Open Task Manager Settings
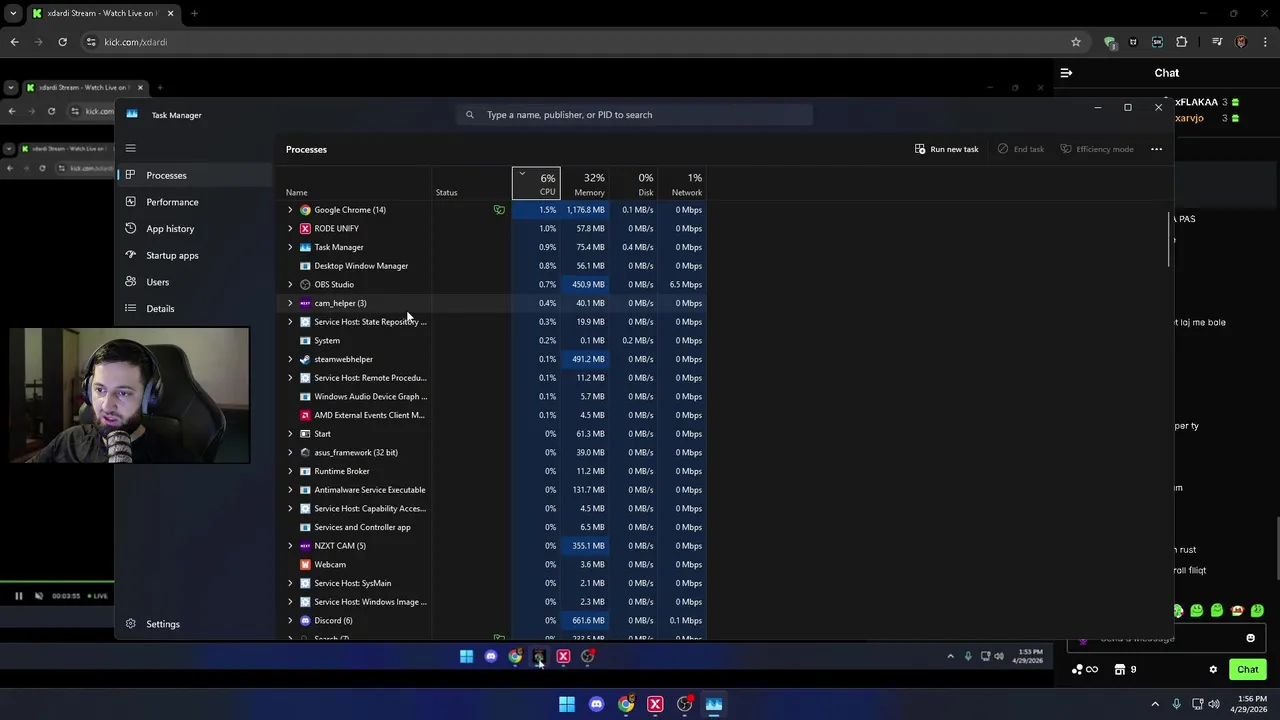 [195, 624]
